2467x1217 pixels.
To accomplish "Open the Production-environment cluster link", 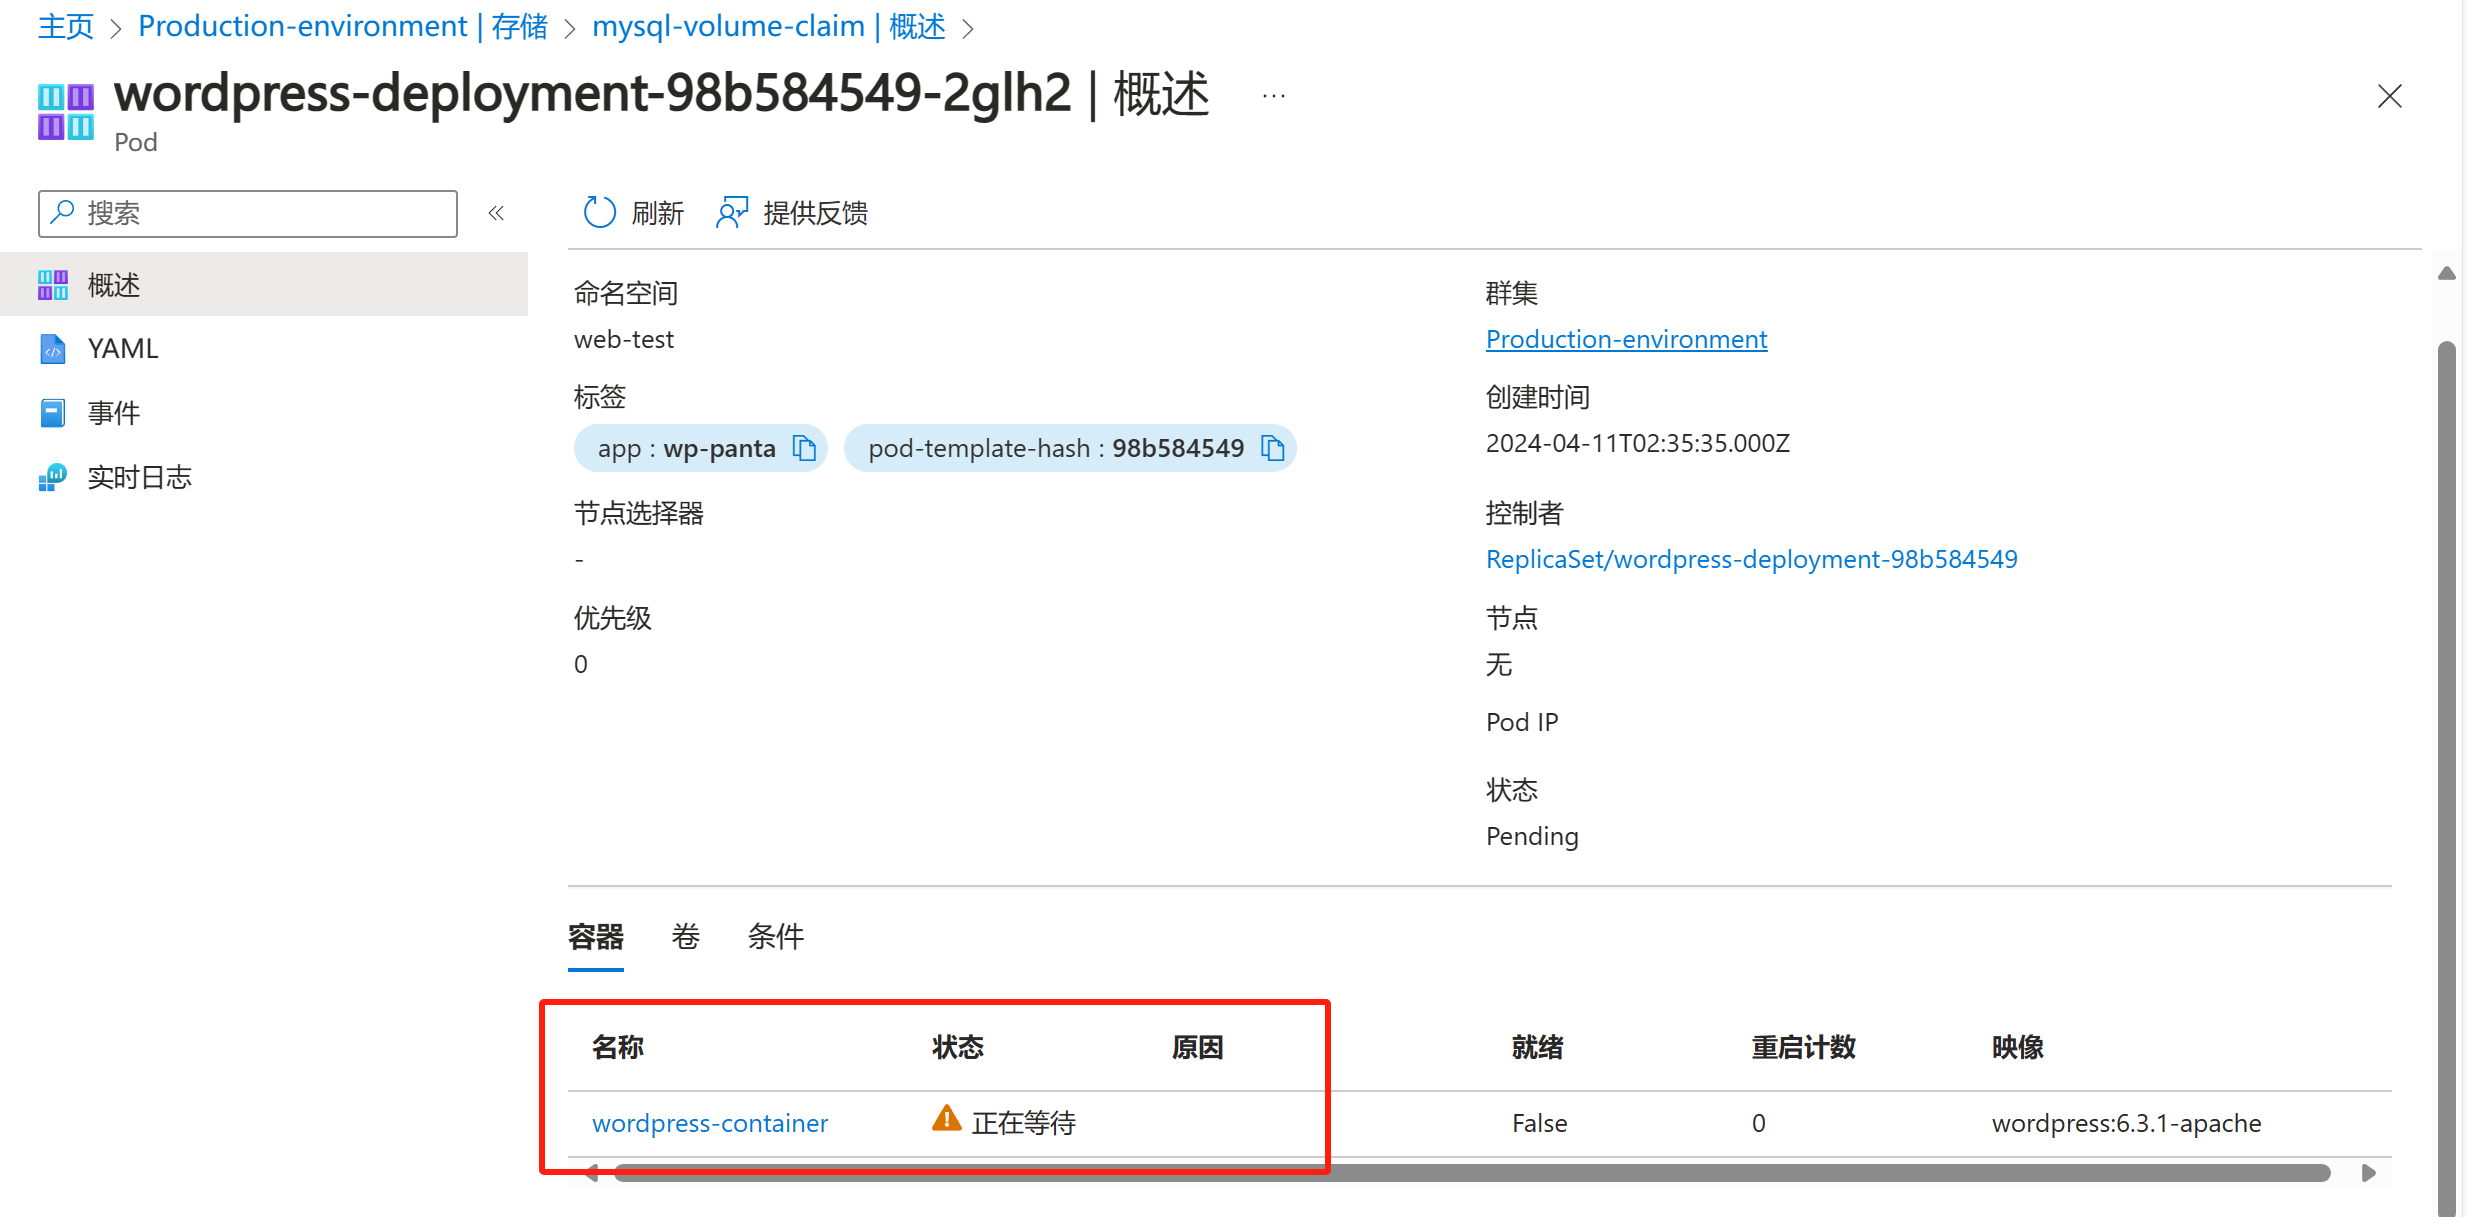I will [x=1626, y=339].
